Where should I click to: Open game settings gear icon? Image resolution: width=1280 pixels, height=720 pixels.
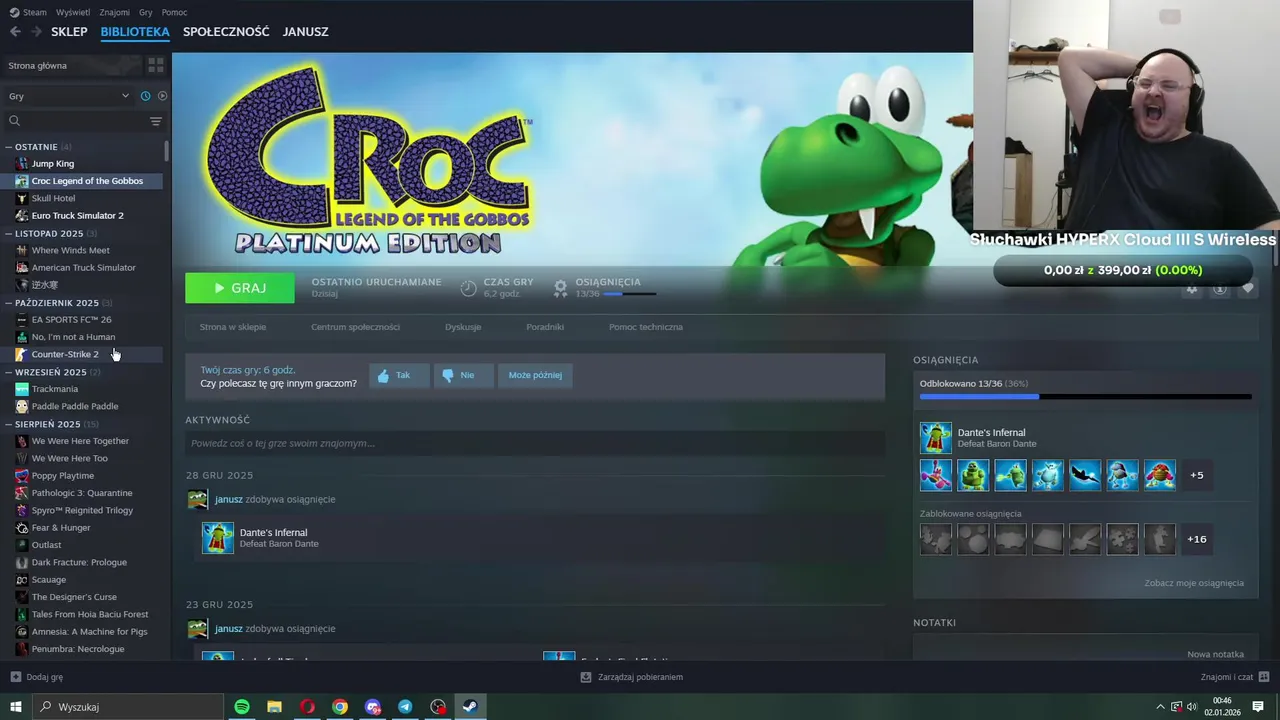pos(1191,289)
